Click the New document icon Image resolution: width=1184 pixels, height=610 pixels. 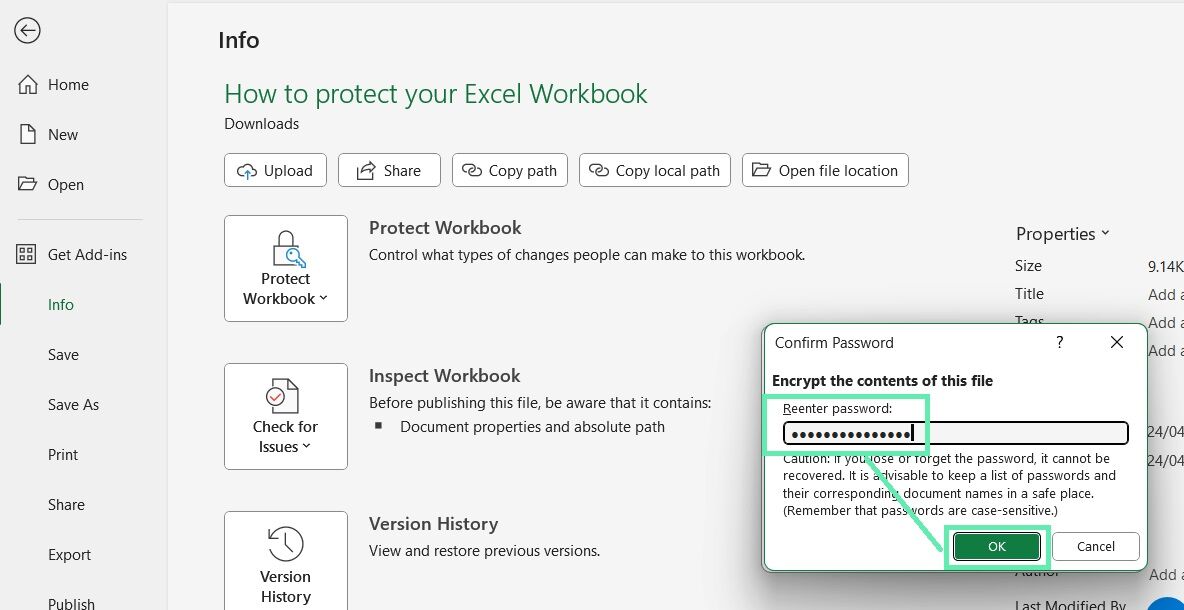click(x=27, y=134)
